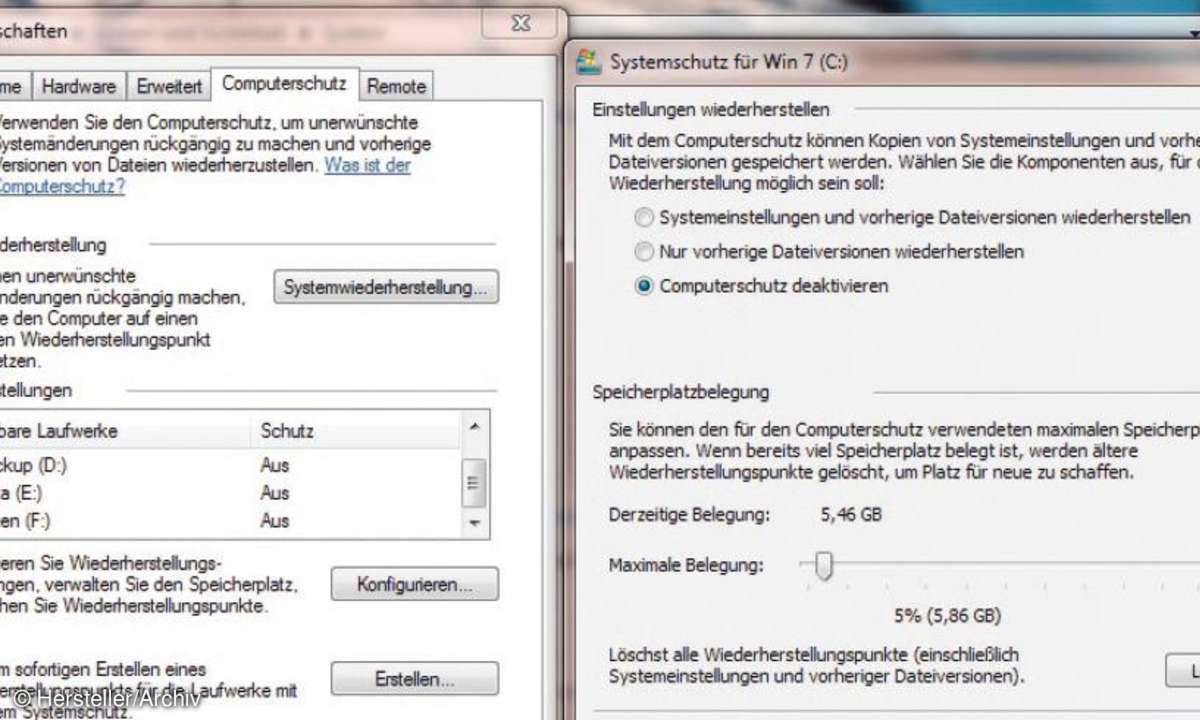The width and height of the screenshot is (1200, 720).
Task: Click the Erstellen button
Action: [414, 679]
